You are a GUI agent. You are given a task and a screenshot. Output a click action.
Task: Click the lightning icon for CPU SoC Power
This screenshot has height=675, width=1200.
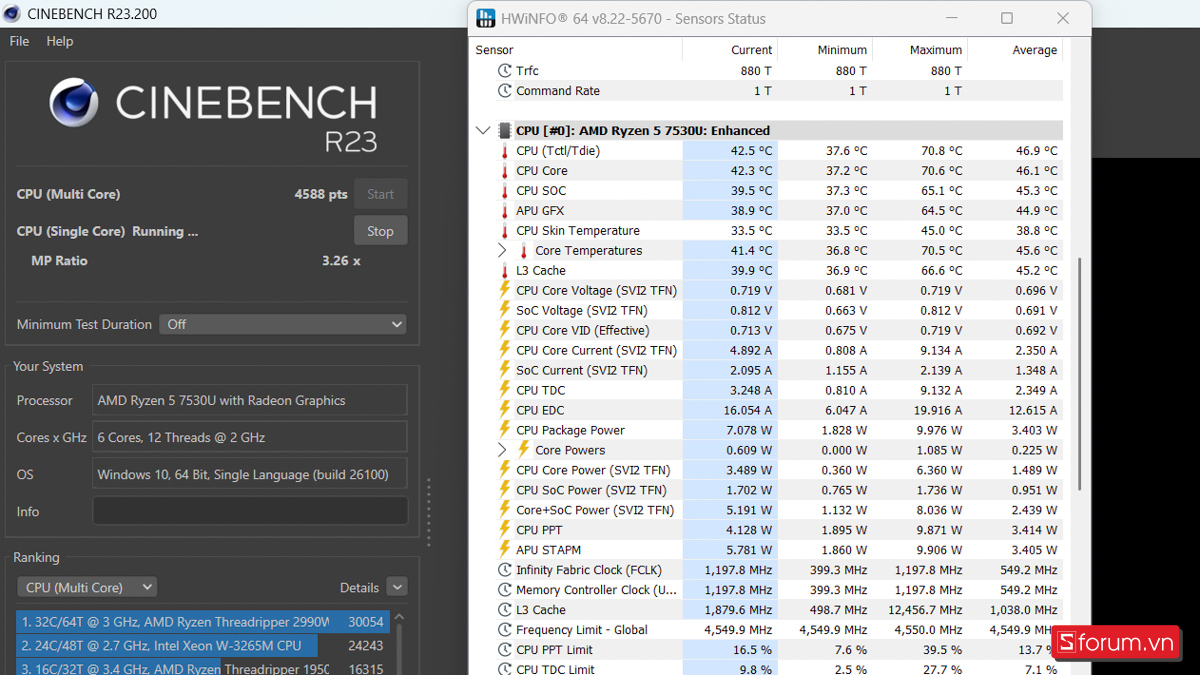(504, 490)
